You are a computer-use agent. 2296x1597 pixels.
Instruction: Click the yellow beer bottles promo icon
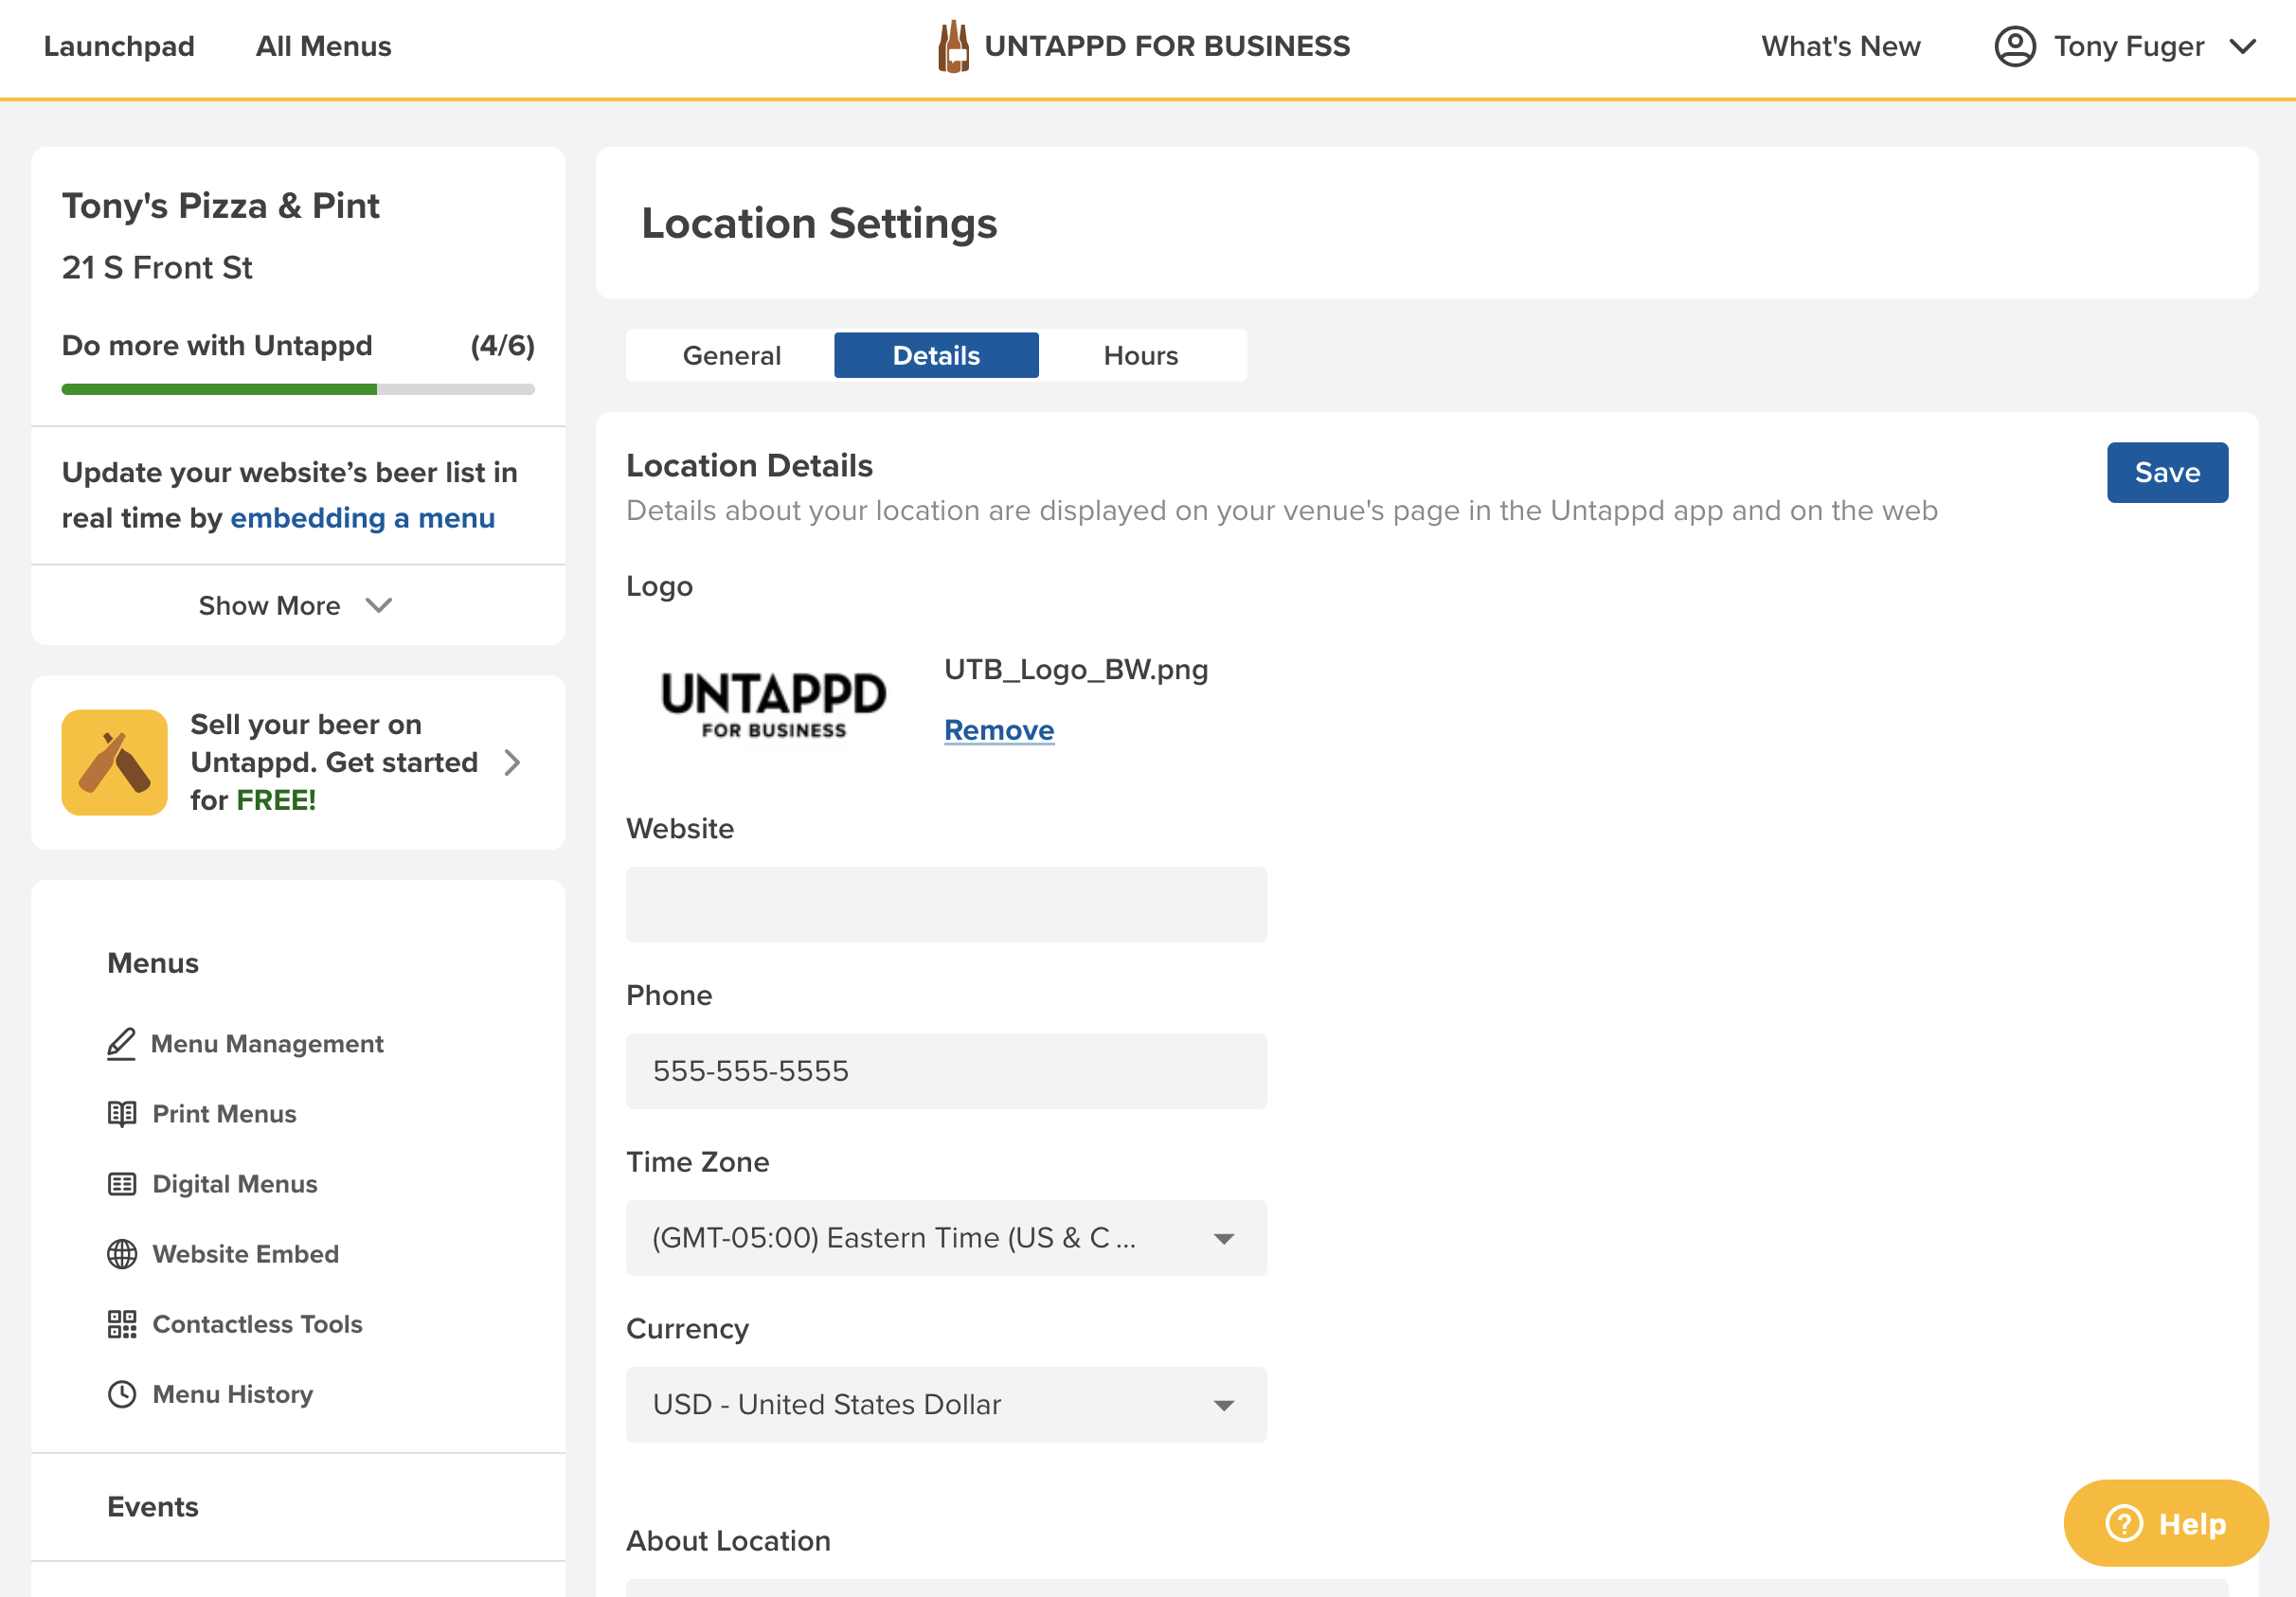pos(114,762)
